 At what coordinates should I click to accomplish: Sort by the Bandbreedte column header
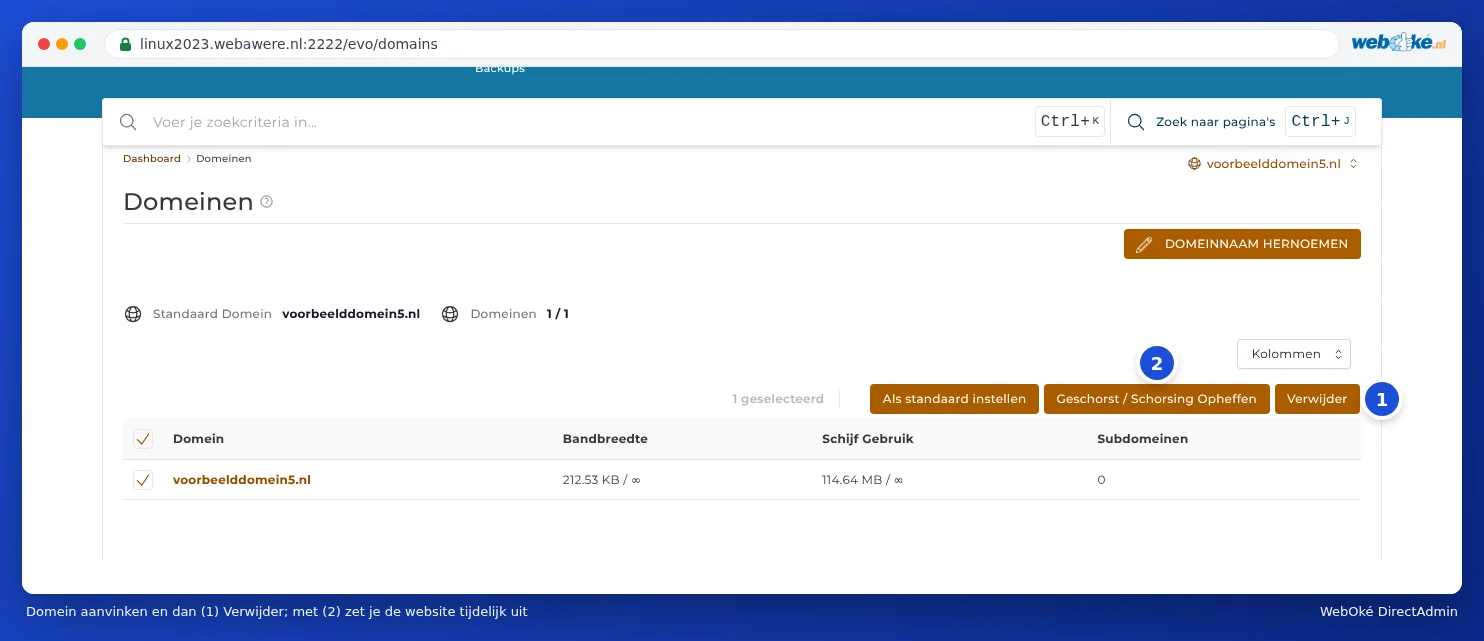605,439
